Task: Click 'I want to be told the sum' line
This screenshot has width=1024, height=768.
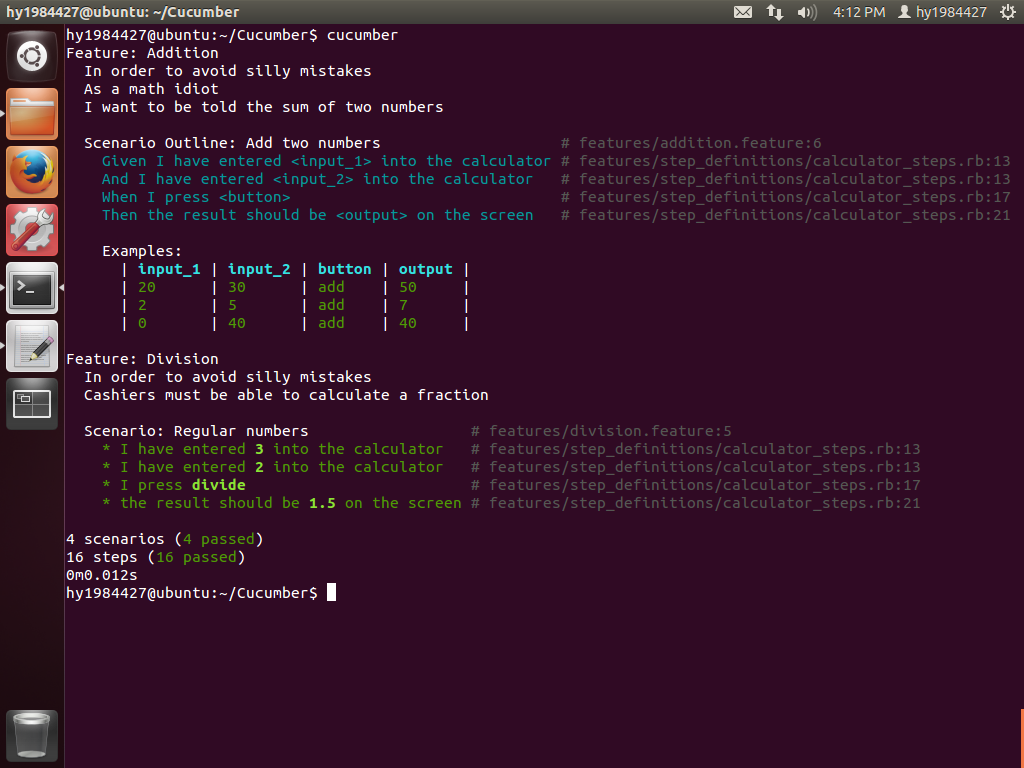Action: point(263,107)
